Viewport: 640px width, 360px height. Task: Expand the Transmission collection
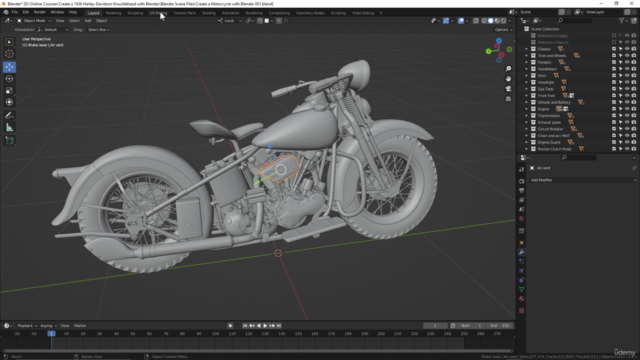(527, 116)
